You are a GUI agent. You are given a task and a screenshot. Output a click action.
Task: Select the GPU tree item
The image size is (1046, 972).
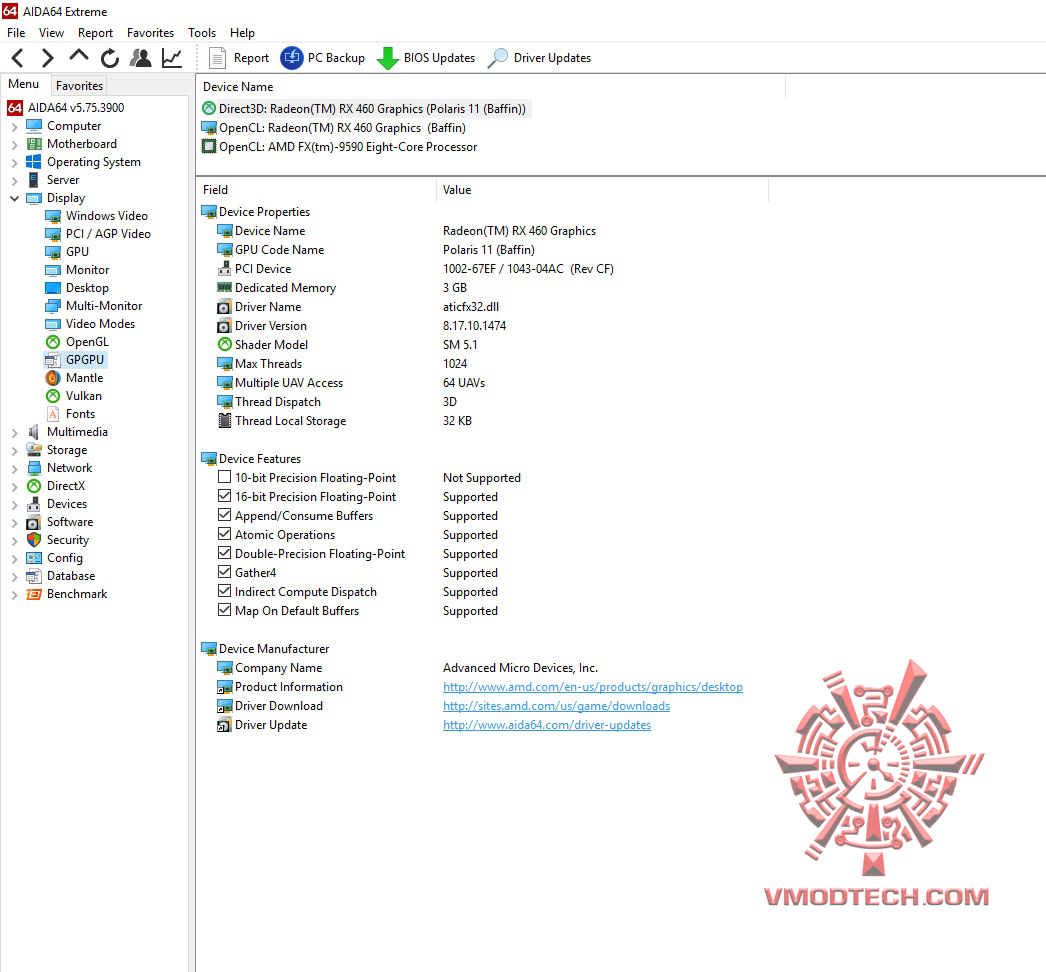coord(67,252)
